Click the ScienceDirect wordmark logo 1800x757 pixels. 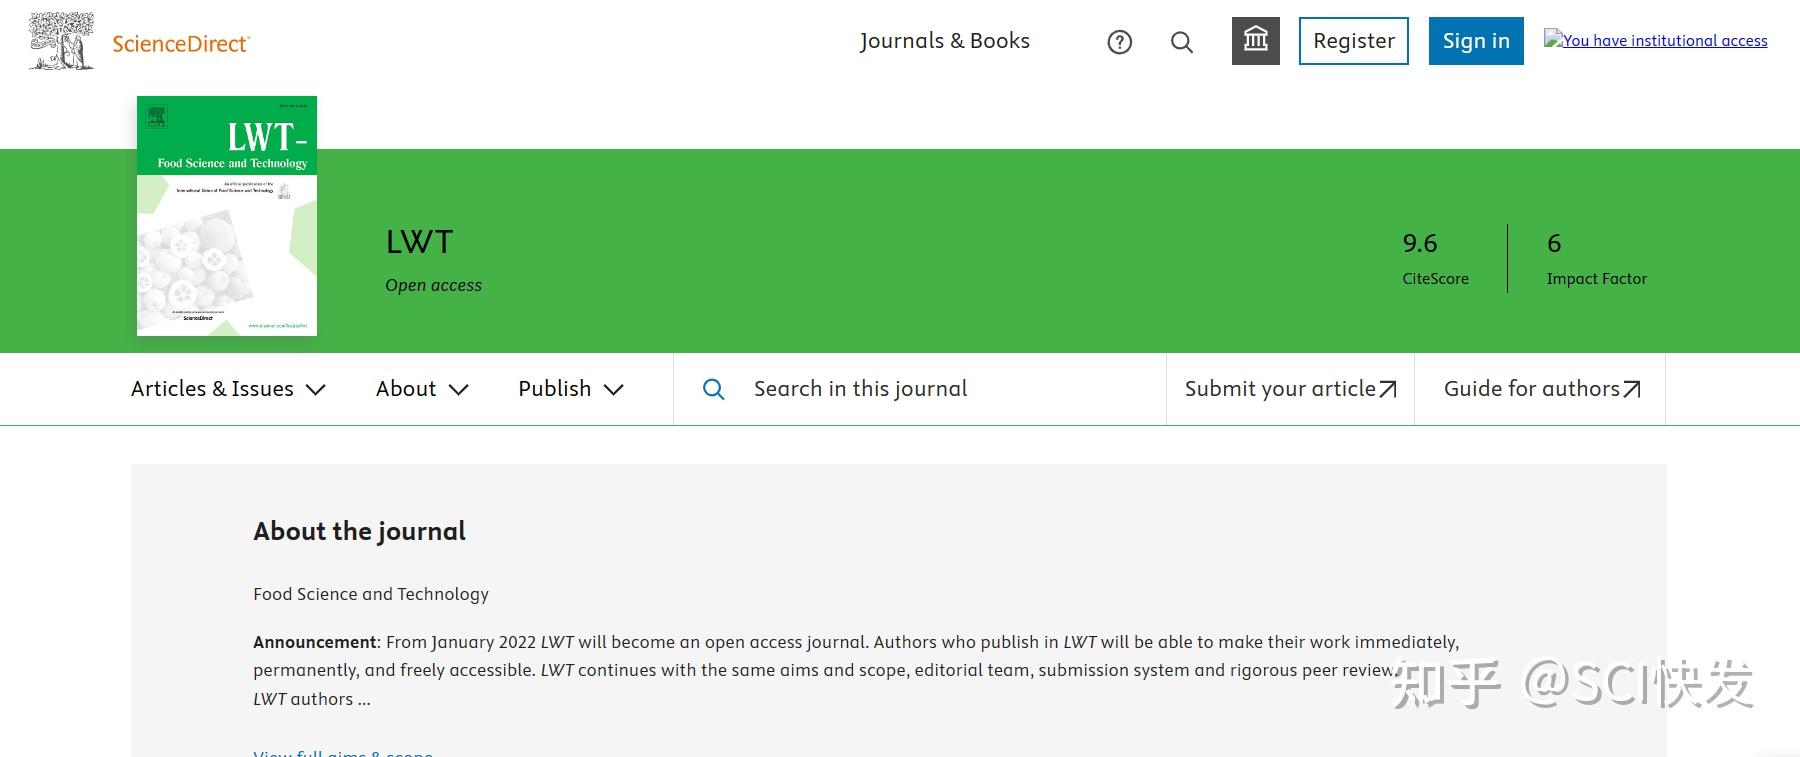click(x=181, y=43)
